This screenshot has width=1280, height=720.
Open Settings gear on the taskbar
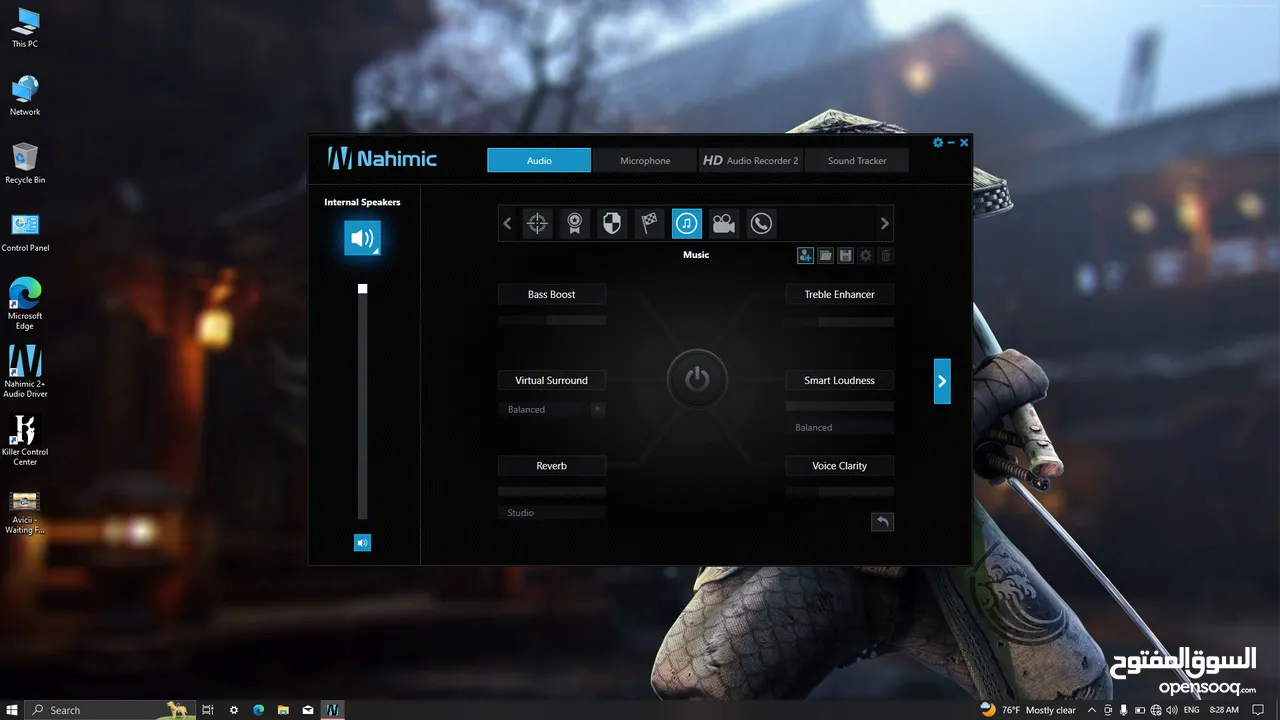pyautogui.click(x=234, y=710)
